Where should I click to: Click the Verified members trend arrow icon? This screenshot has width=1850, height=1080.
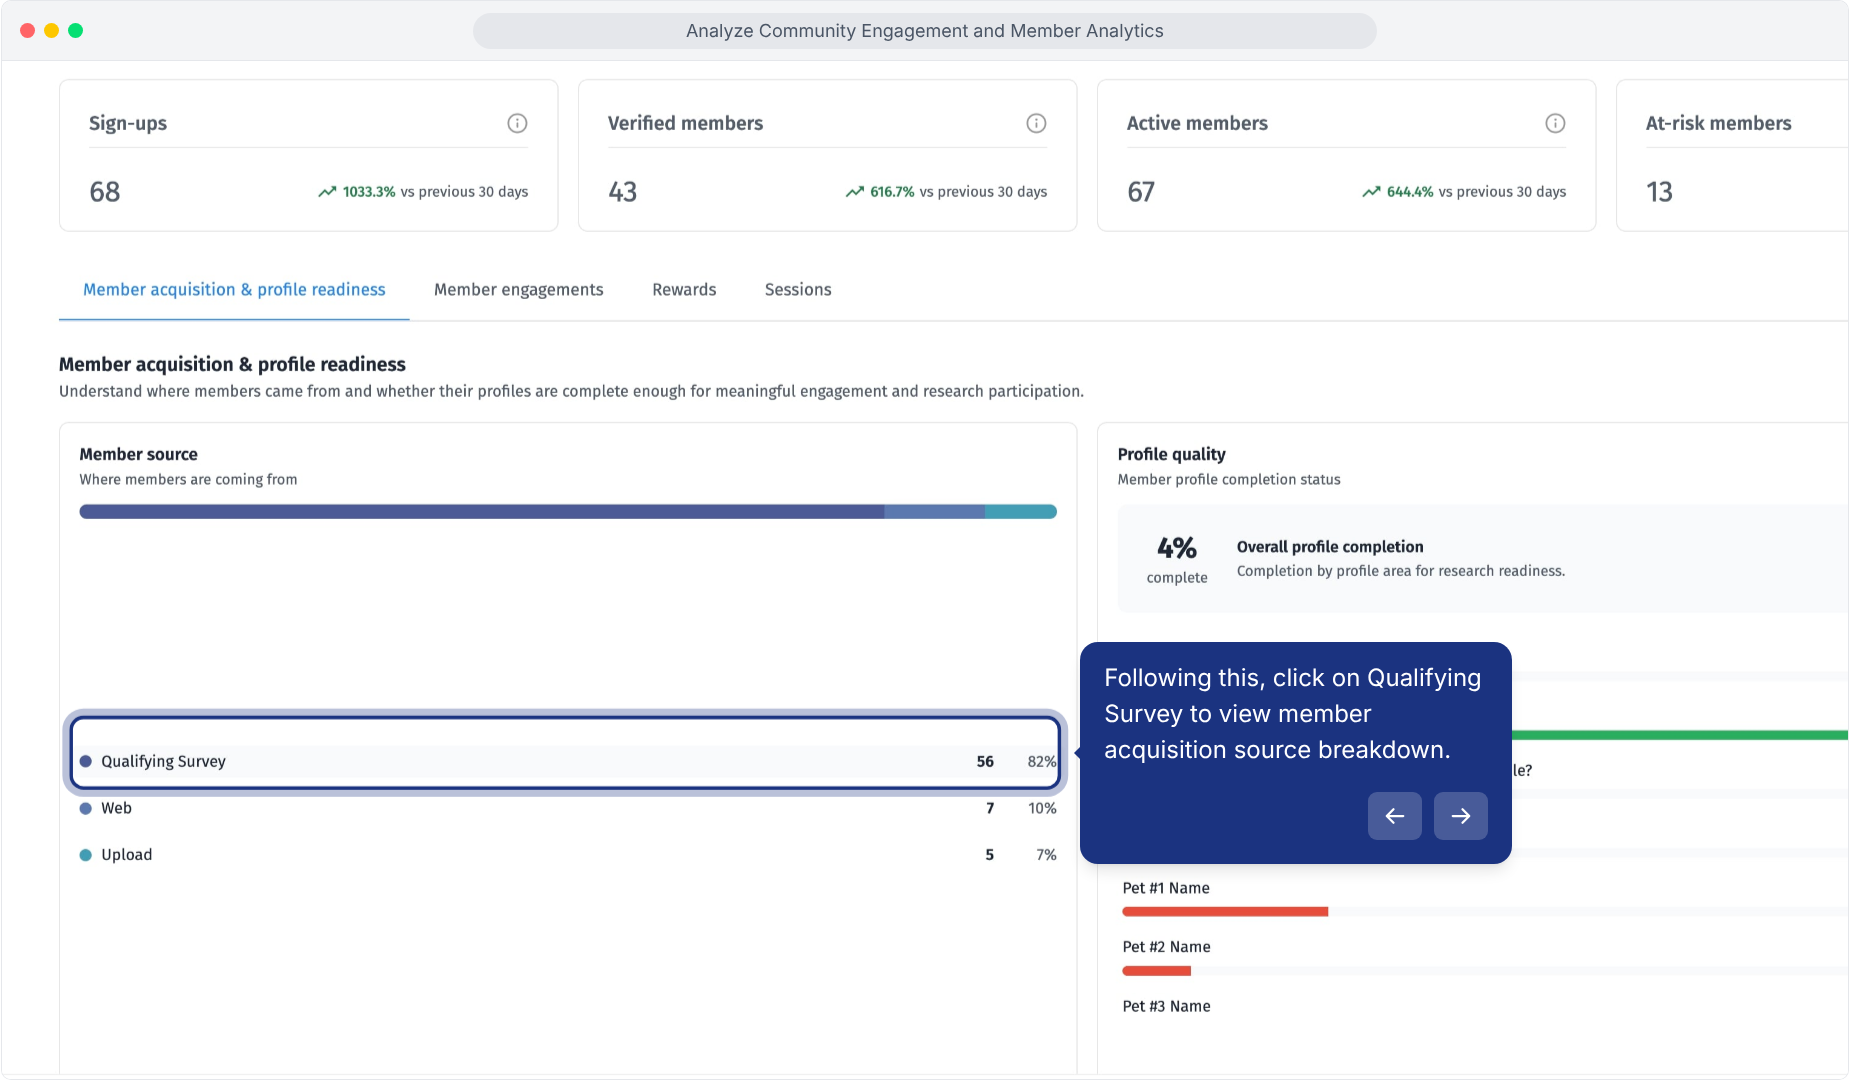(x=855, y=192)
